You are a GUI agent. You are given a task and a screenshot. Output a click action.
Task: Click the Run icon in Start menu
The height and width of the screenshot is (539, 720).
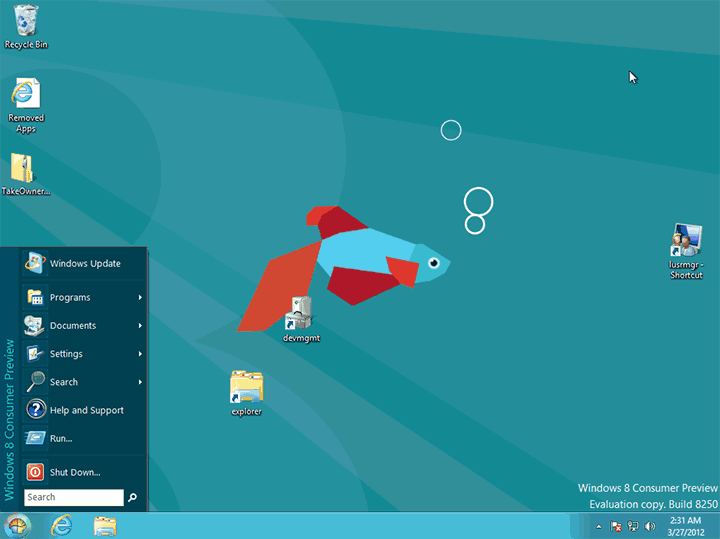click(35, 438)
